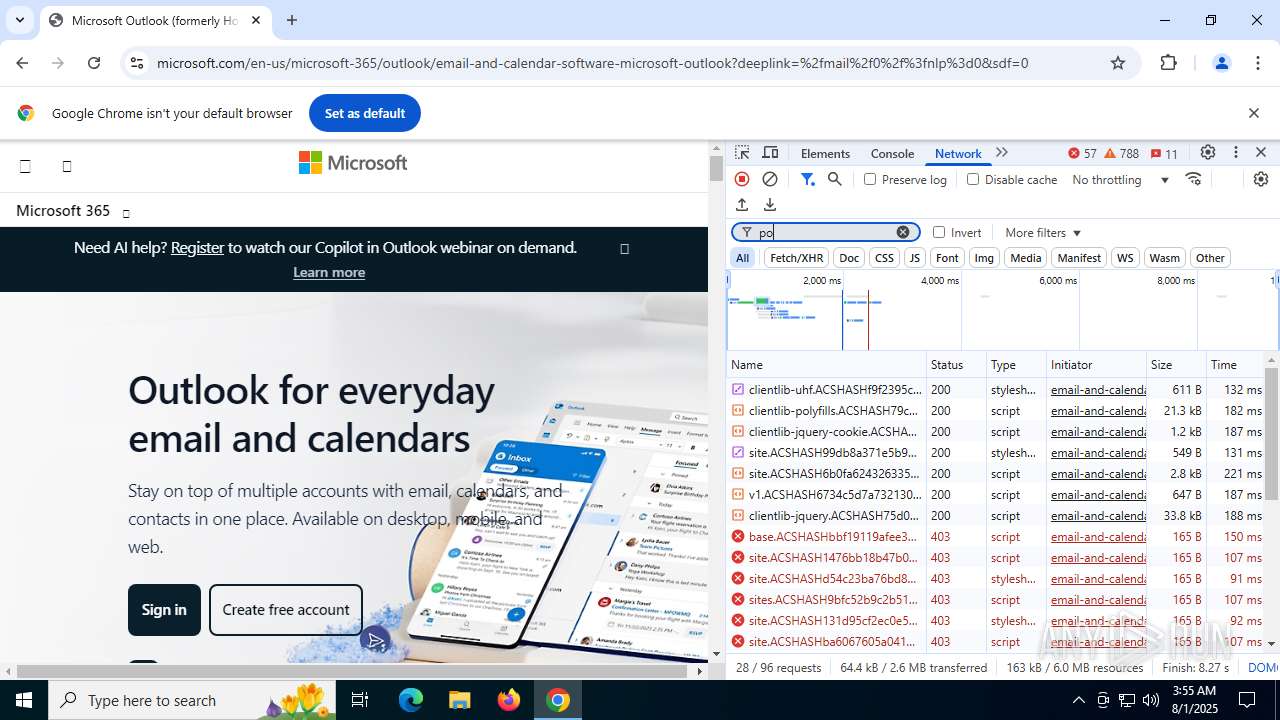Viewport: 1280px width, 720px height.
Task: Open Chrome profile avatar
Action: (1221, 63)
